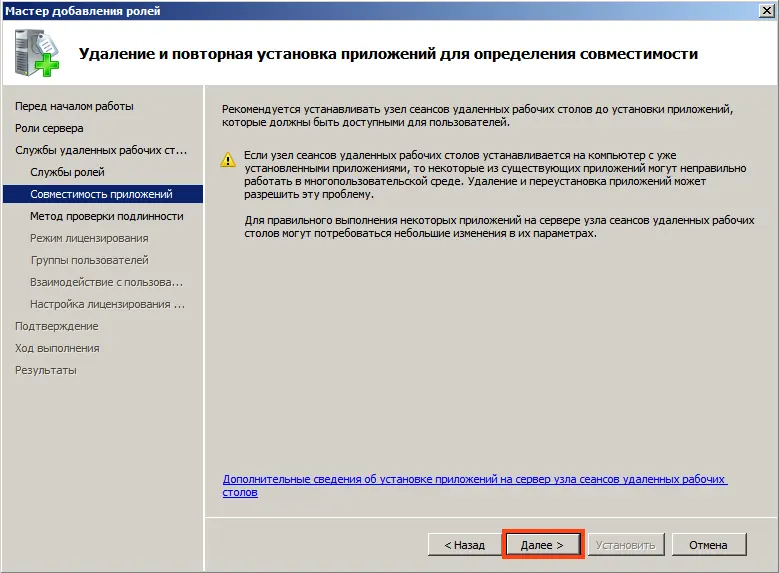Close the Мастер добавления ролей window
779x573 pixels.
click(x=767, y=10)
